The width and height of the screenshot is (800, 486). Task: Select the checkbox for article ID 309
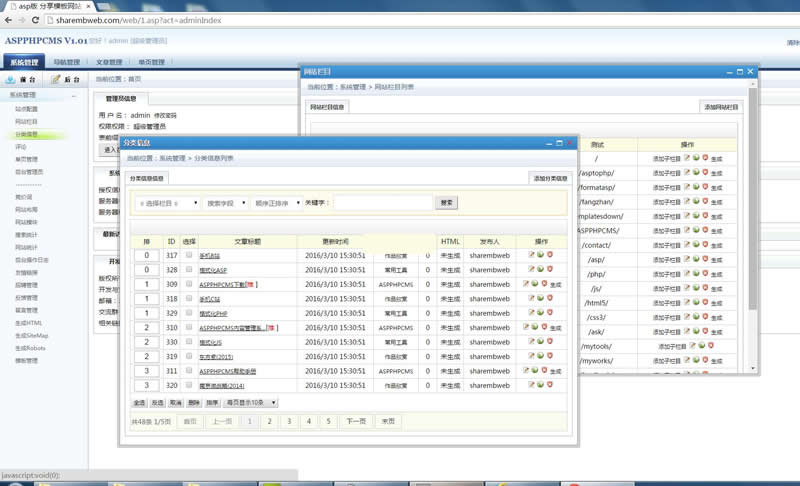tap(189, 285)
